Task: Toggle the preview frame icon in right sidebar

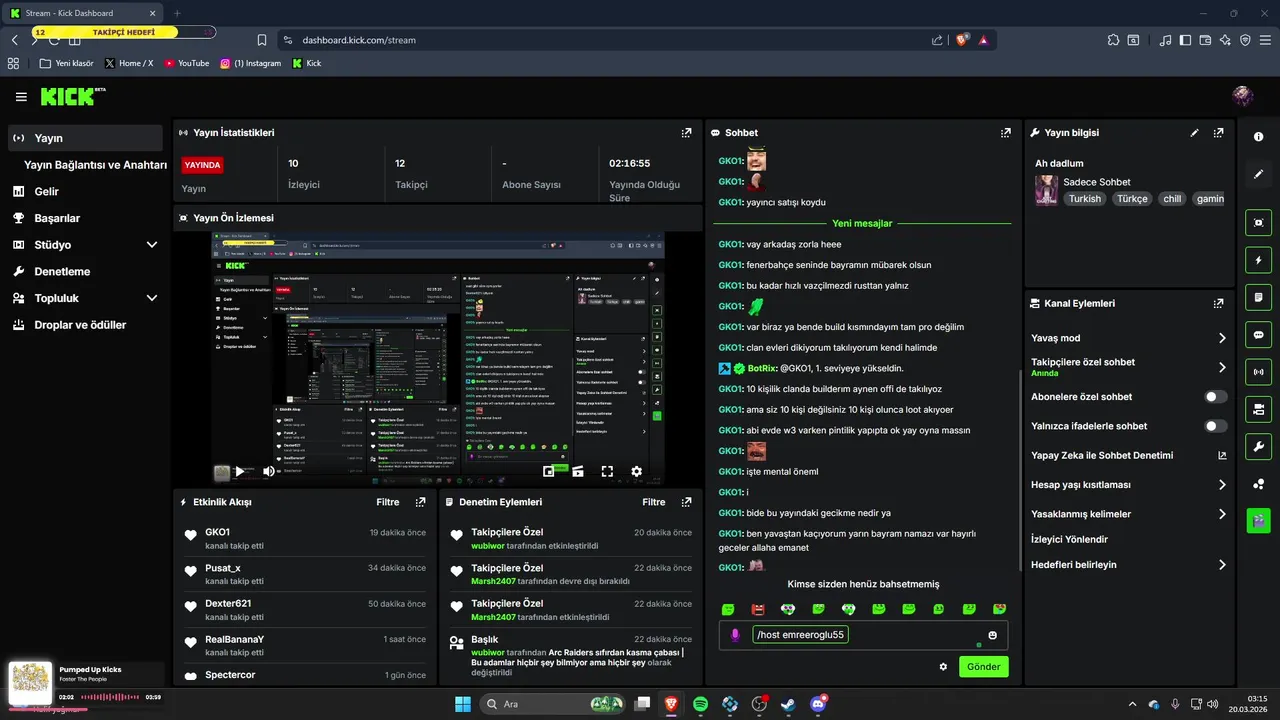Action: 1258,223
